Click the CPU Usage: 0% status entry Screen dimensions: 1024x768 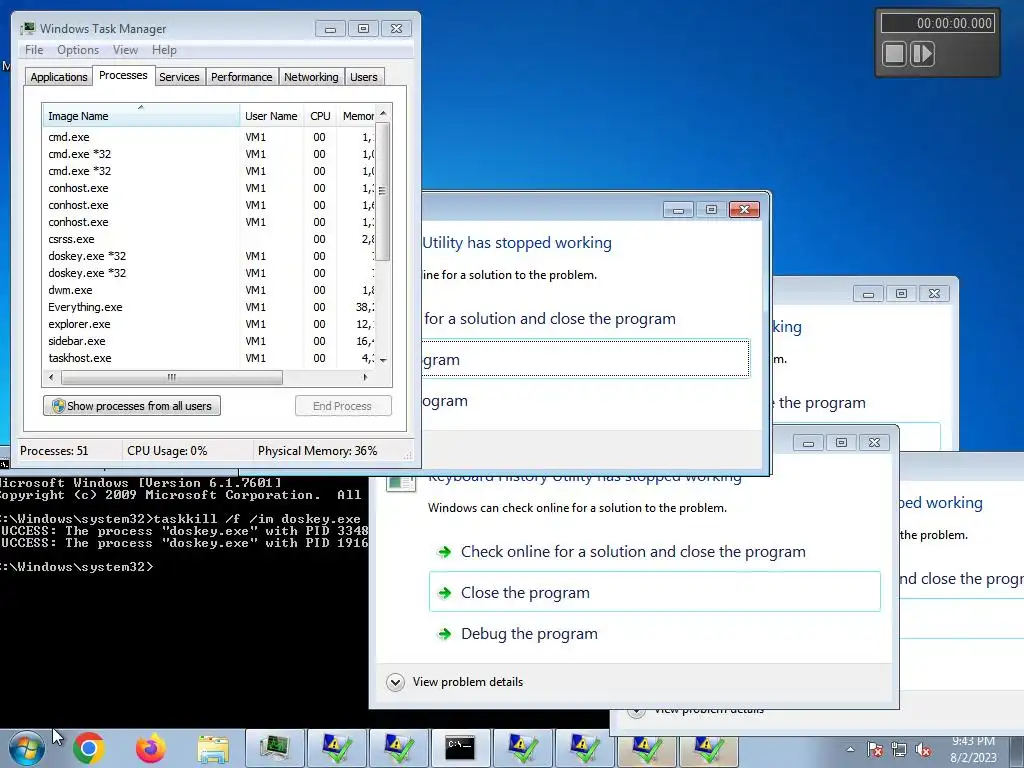click(x=167, y=451)
